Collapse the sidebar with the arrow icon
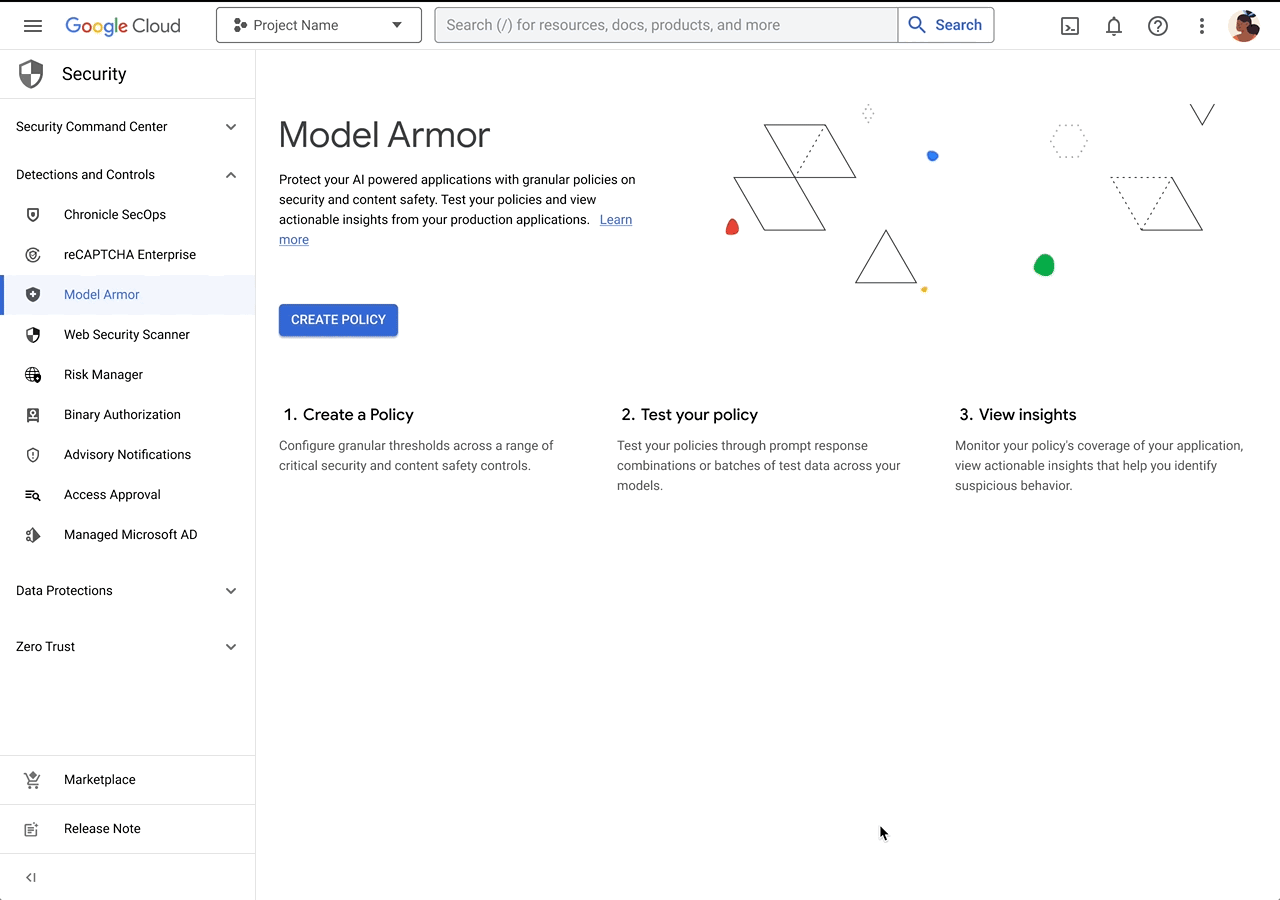 tap(31, 878)
